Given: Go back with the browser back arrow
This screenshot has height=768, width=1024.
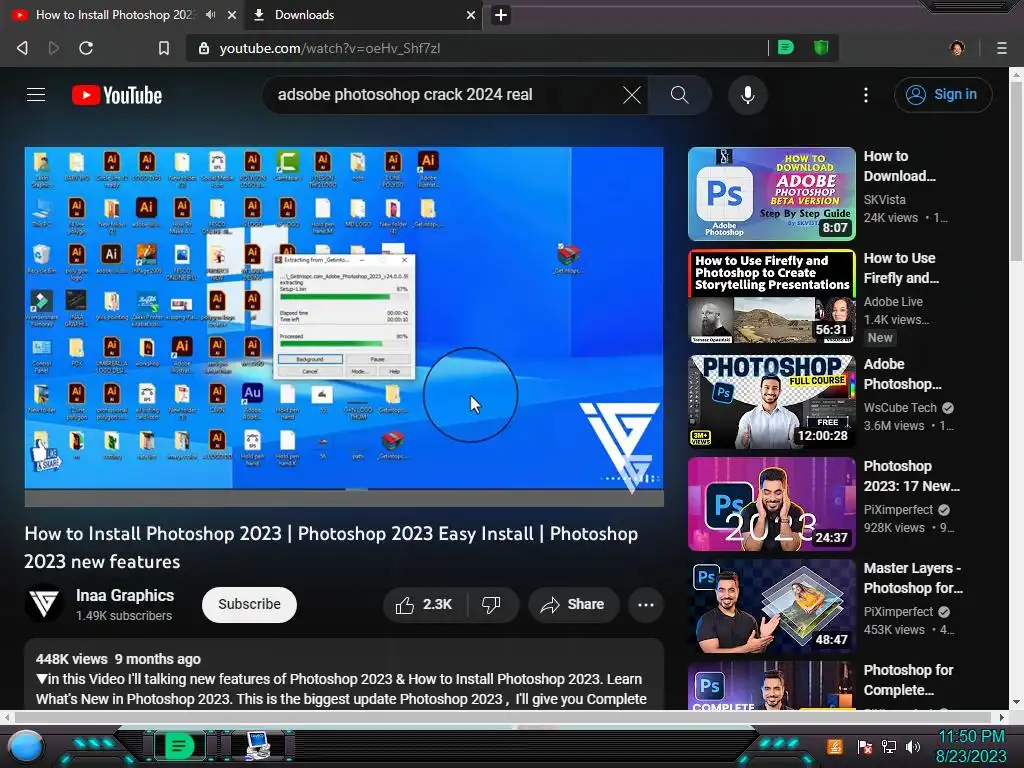Looking at the screenshot, I should click(x=22, y=48).
